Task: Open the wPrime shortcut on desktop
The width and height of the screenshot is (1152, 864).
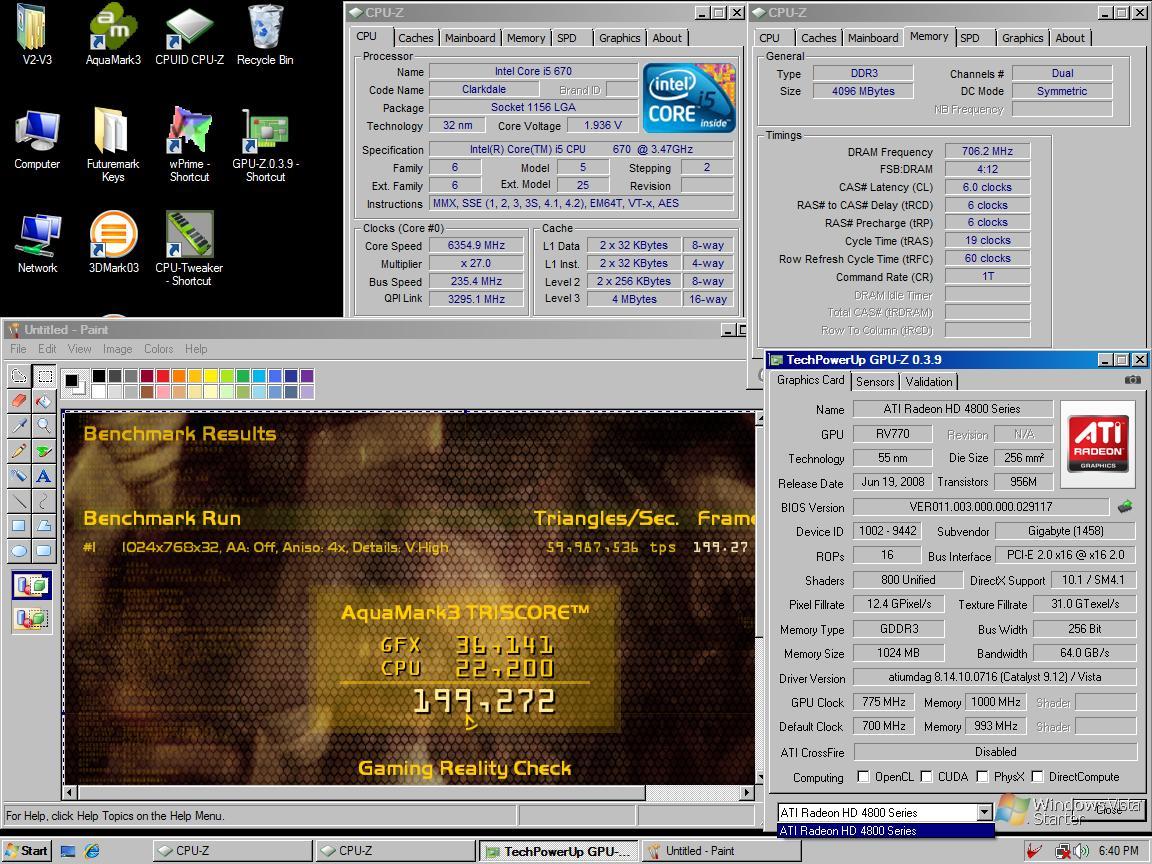Action: tap(190, 144)
